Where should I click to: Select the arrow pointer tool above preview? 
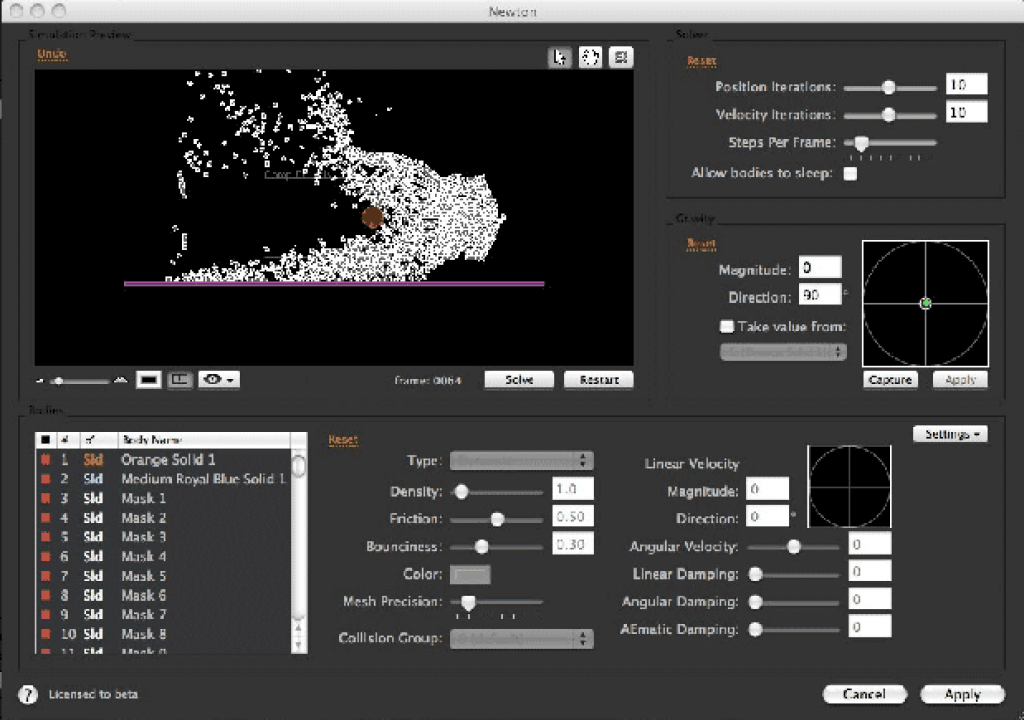(x=560, y=57)
